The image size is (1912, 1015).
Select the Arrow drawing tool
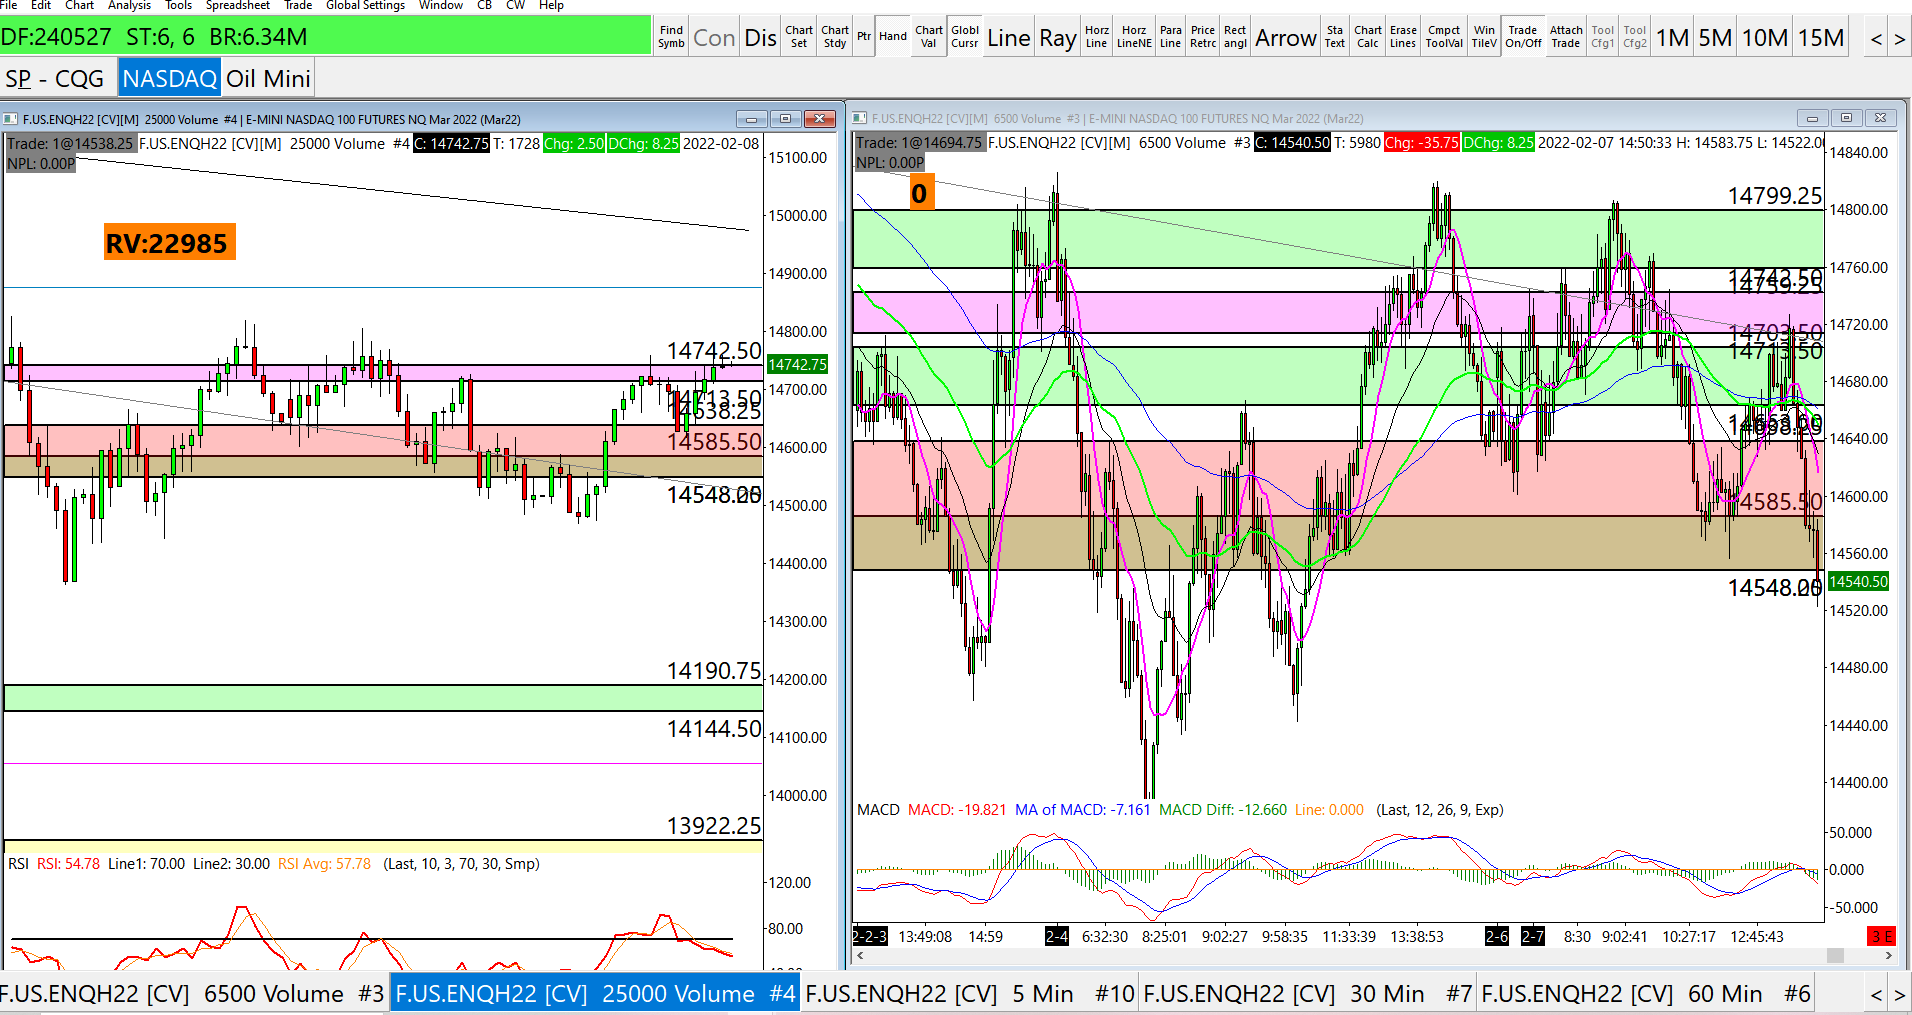(x=1286, y=37)
